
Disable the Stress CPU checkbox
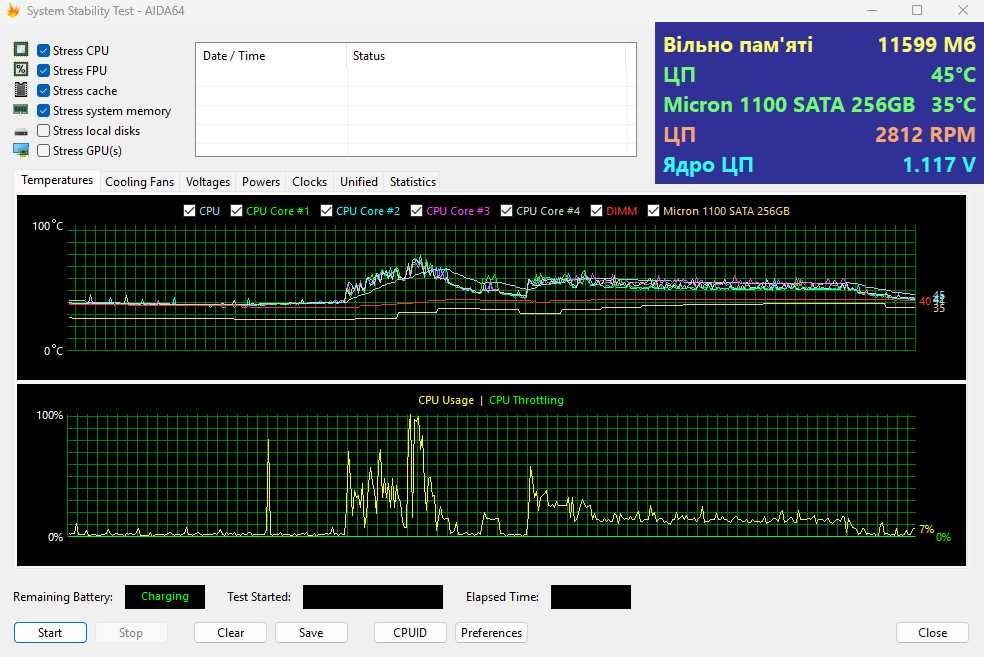(44, 51)
